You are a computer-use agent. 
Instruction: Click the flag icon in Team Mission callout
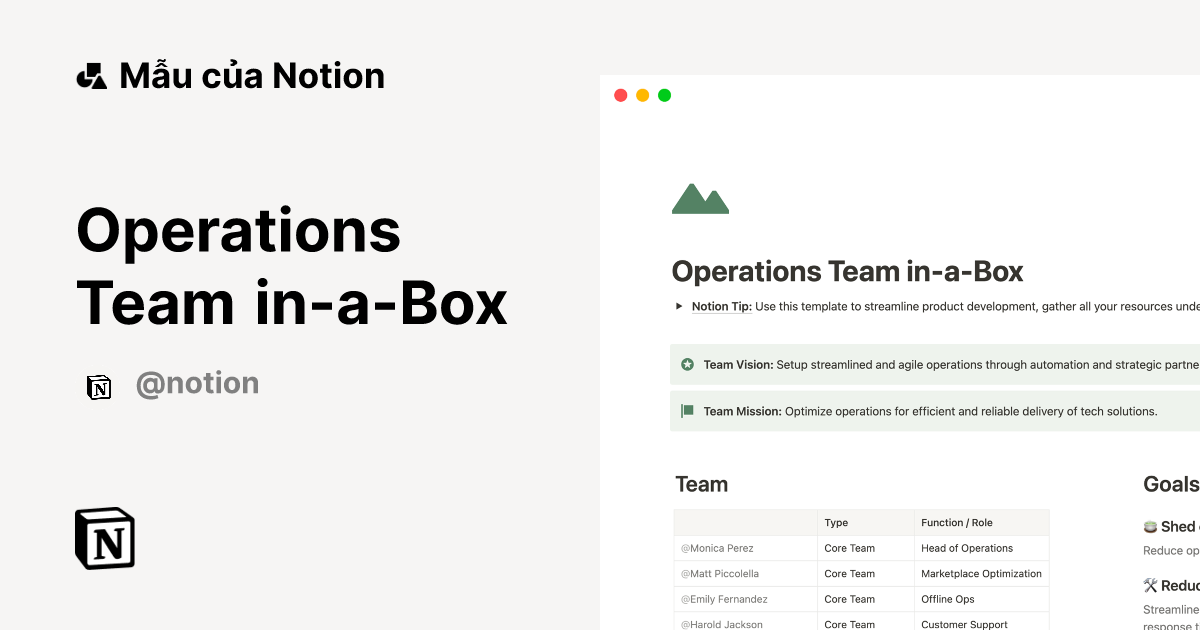[687, 410]
